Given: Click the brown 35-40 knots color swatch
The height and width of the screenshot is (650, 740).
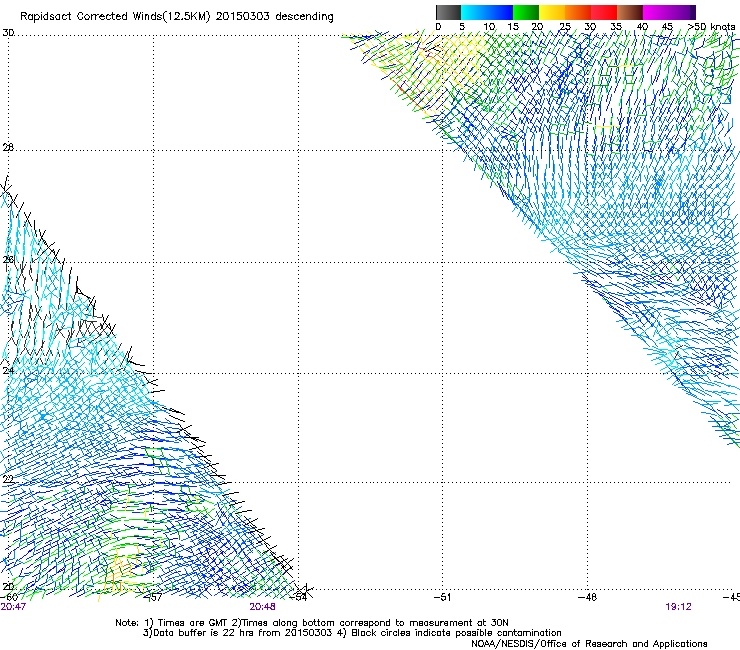Looking at the screenshot, I should click(630, 12).
